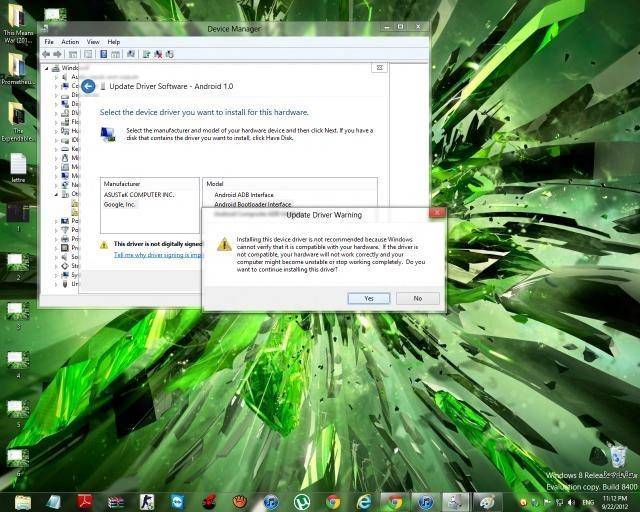
Task: Expand the Floppy (Flo) tree node
Action: pos(56,122)
